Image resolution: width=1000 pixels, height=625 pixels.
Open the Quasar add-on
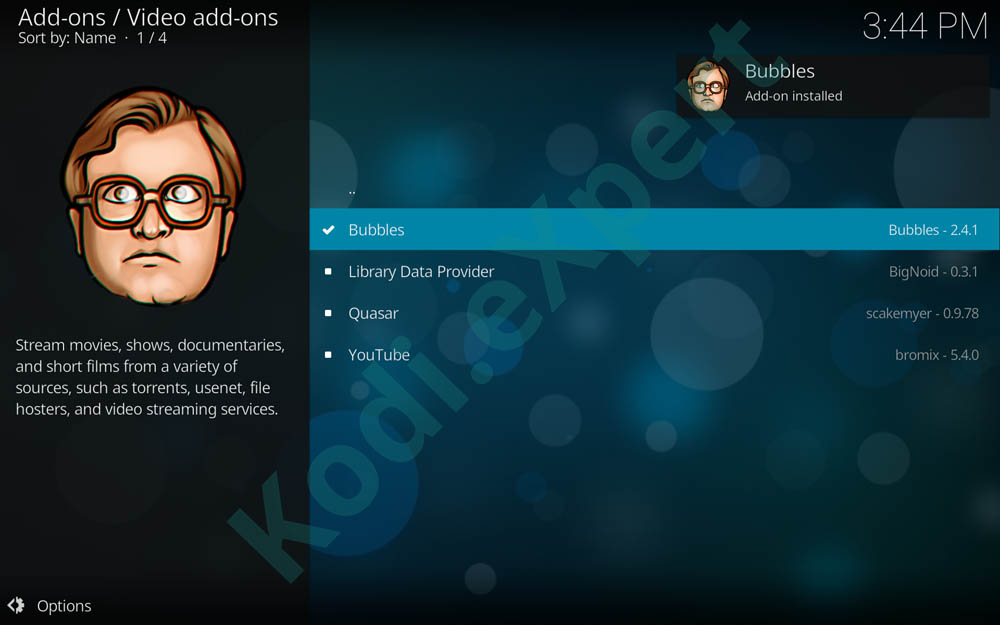point(654,313)
